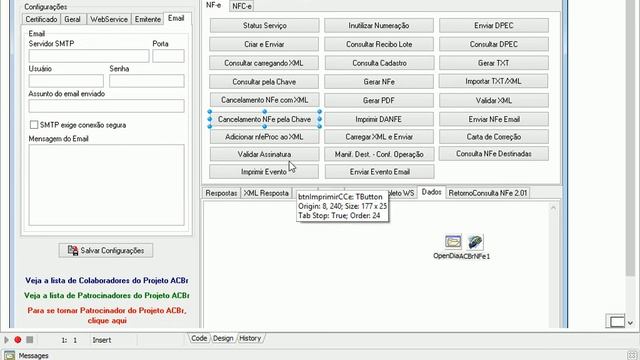640x360 pixels.
Task: Click the Mensagem do Email text area
Action: tap(107, 185)
